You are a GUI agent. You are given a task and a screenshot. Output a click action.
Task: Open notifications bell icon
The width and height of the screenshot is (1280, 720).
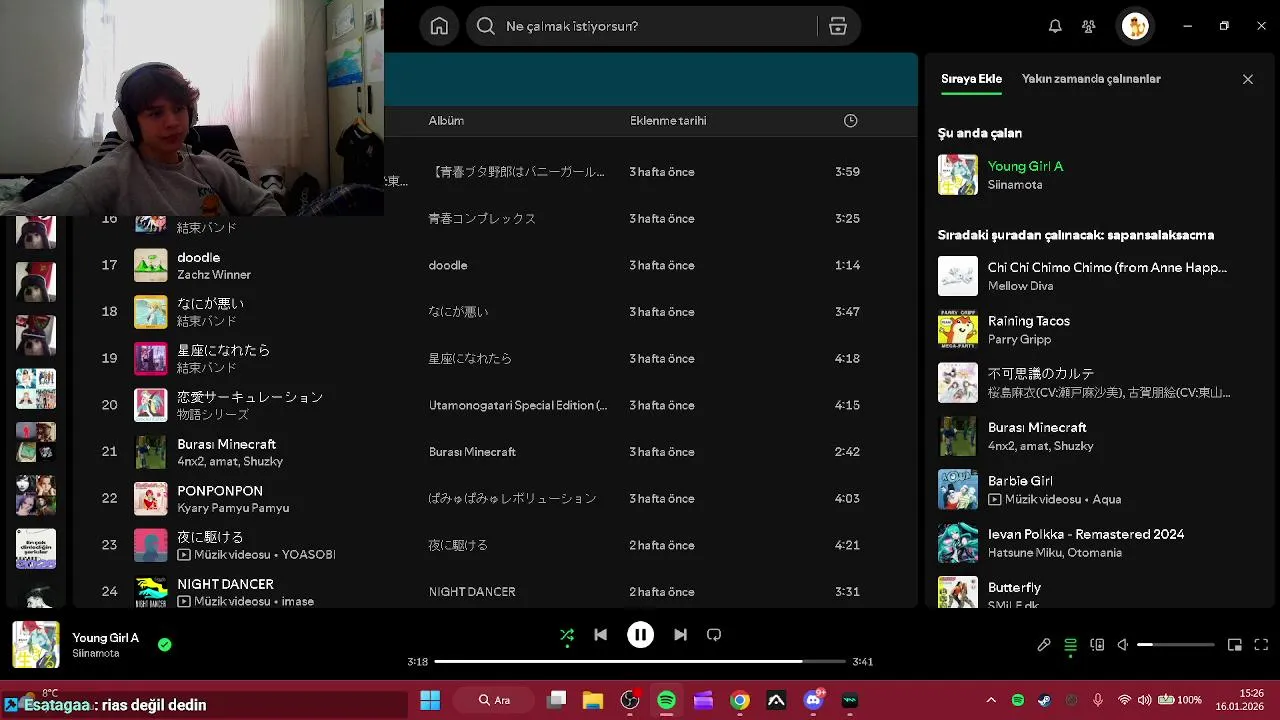(1055, 26)
